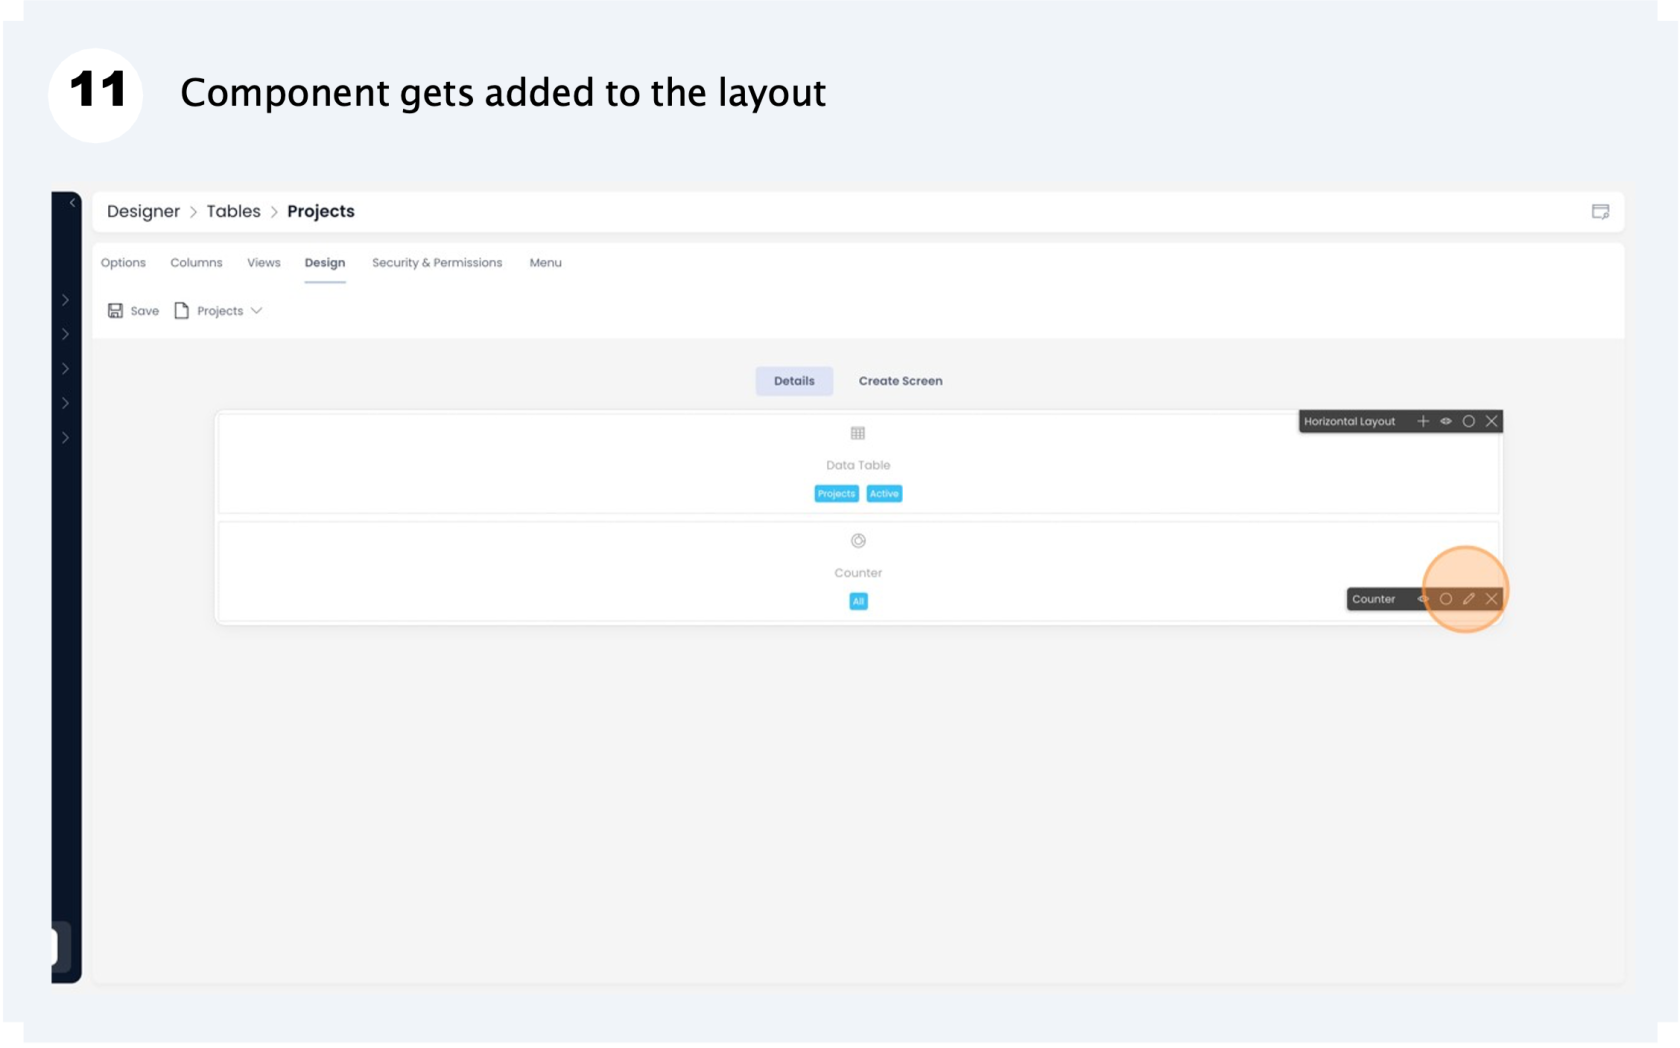Image resolution: width=1680 pixels, height=1048 pixels.
Task: Collapse the left navigation sidebar
Action: [72, 202]
